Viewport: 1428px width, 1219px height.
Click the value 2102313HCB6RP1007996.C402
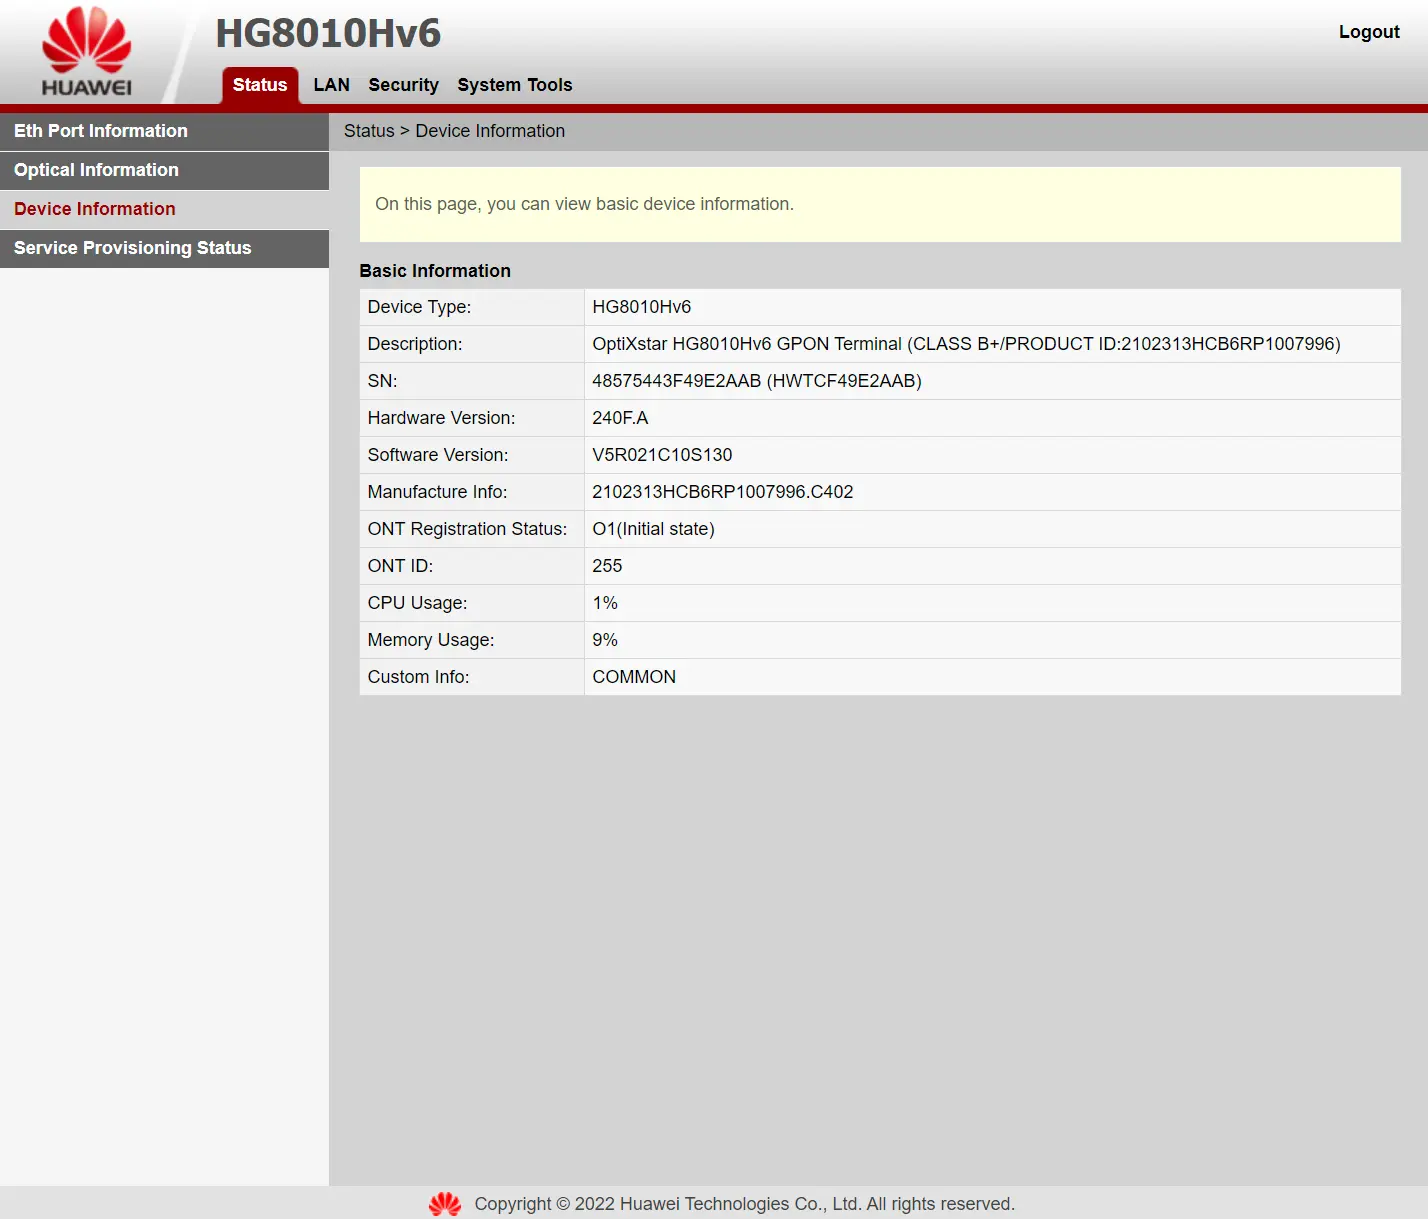pyautogui.click(x=723, y=492)
